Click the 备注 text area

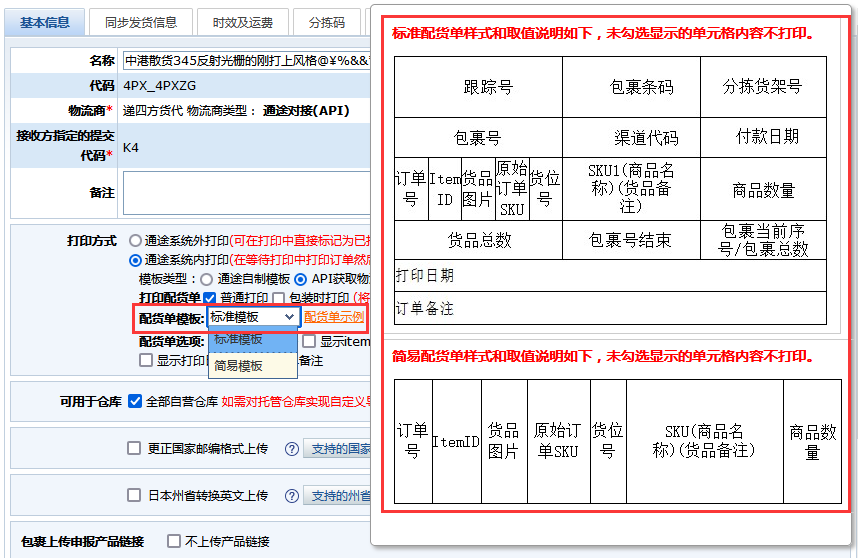click(246, 193)
